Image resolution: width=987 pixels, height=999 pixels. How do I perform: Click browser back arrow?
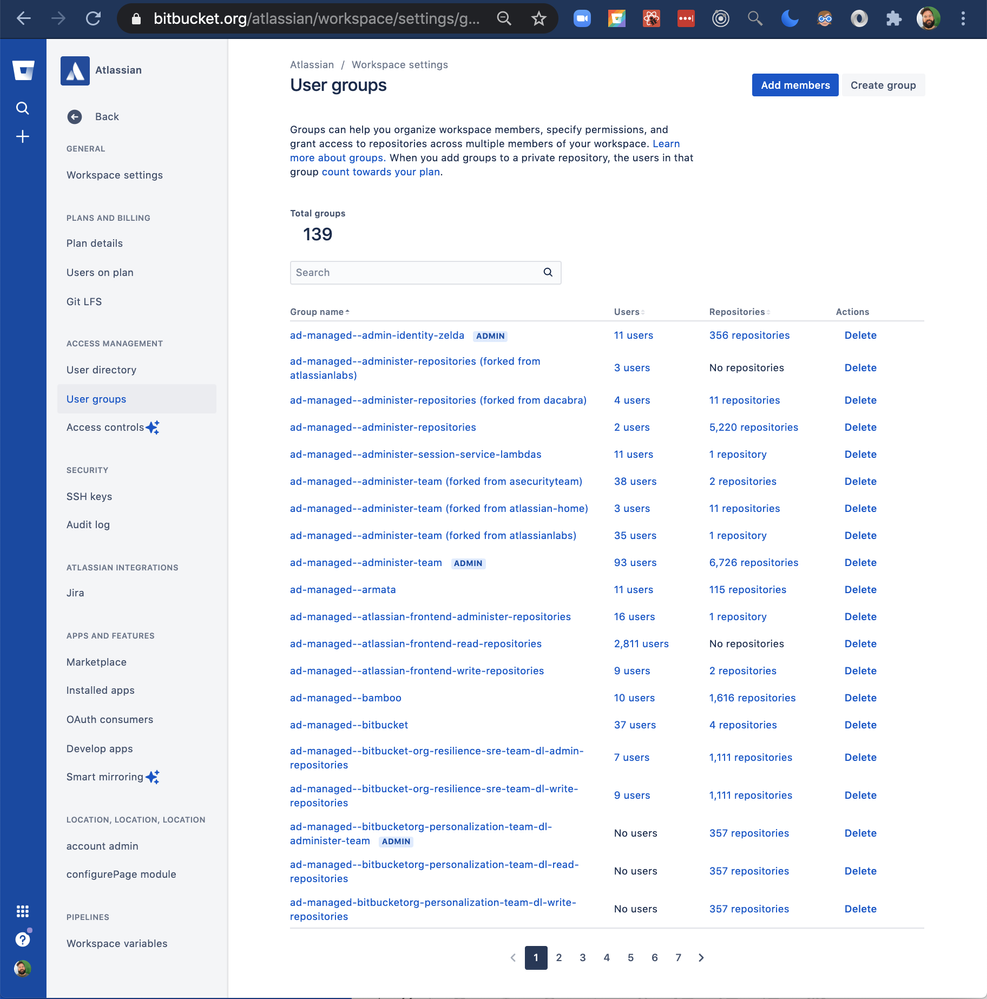pyautogui.click(x=24, y=18)
